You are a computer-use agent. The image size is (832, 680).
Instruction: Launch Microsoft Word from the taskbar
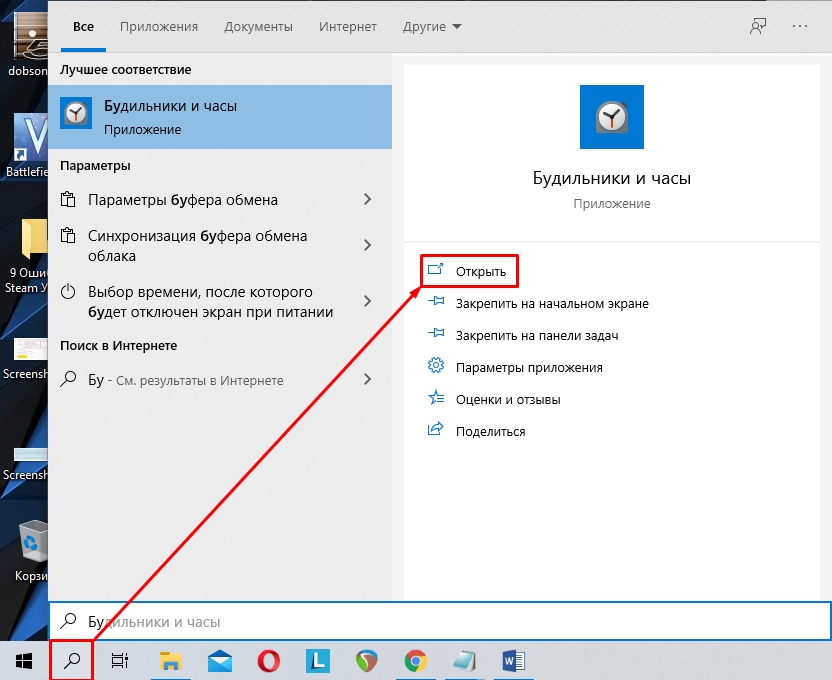coord(514,660)
